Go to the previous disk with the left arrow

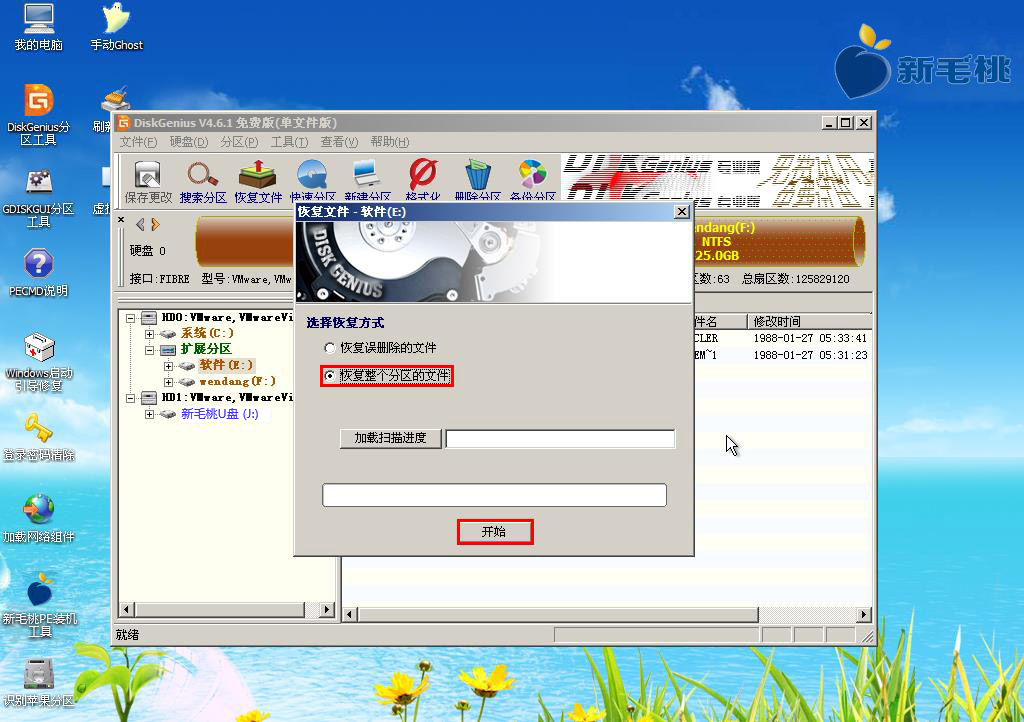tap(140, 225)
